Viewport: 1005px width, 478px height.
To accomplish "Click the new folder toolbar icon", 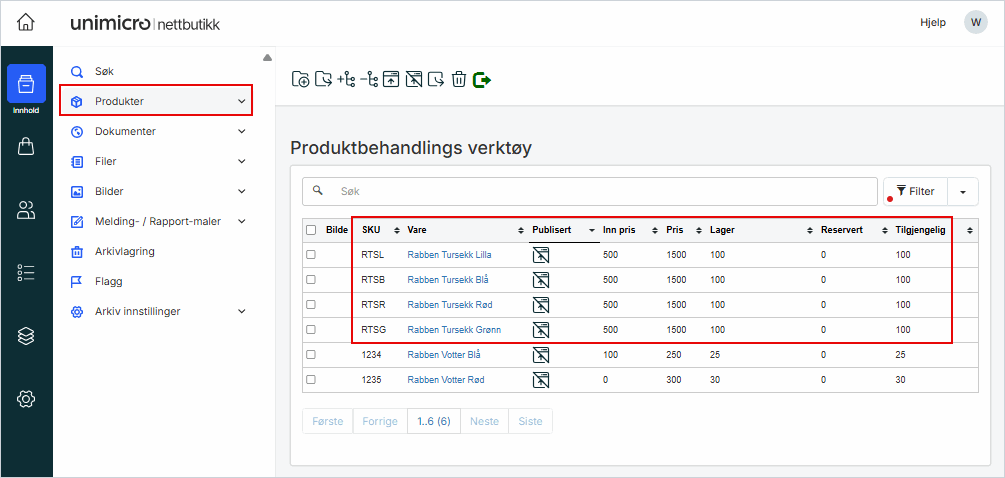I will click(x=300, y=80).
